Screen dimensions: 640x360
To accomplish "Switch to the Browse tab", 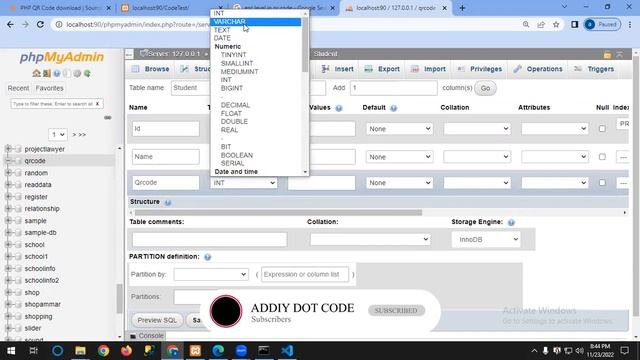I will (x=150, y=69).
